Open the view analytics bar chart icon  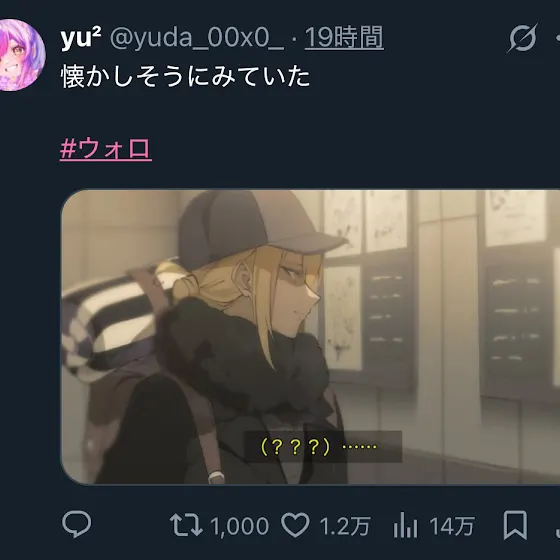tap(405, 525)
